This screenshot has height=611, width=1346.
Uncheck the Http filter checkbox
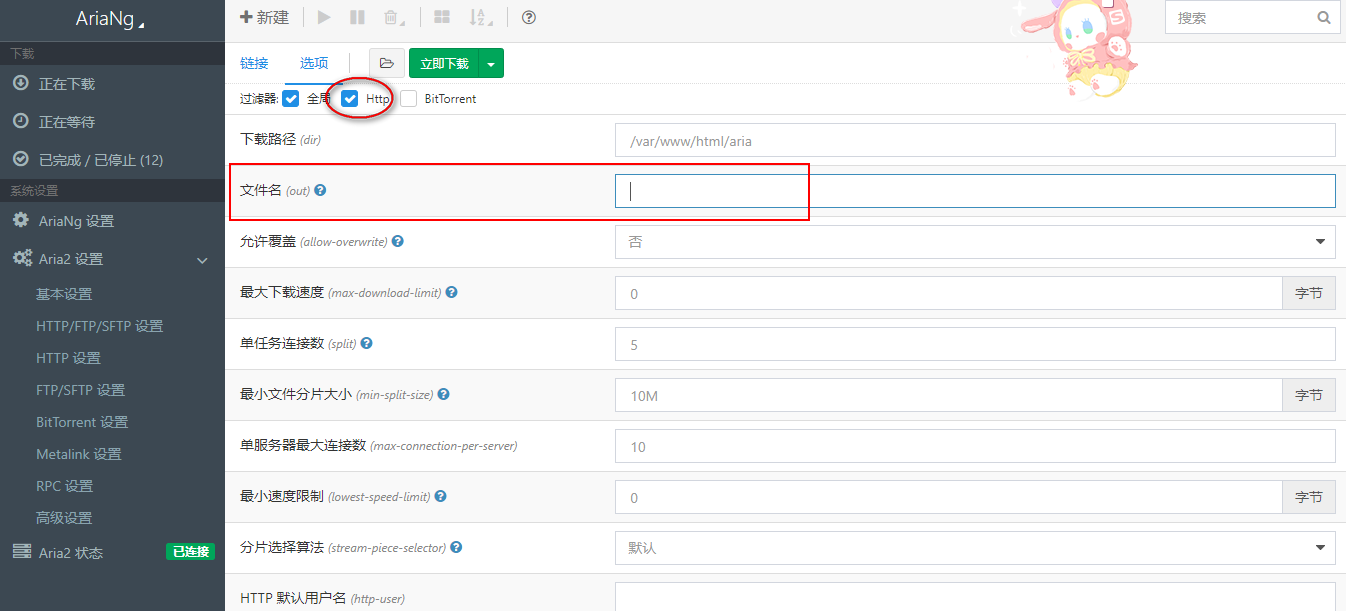click(x=350, y=99)
